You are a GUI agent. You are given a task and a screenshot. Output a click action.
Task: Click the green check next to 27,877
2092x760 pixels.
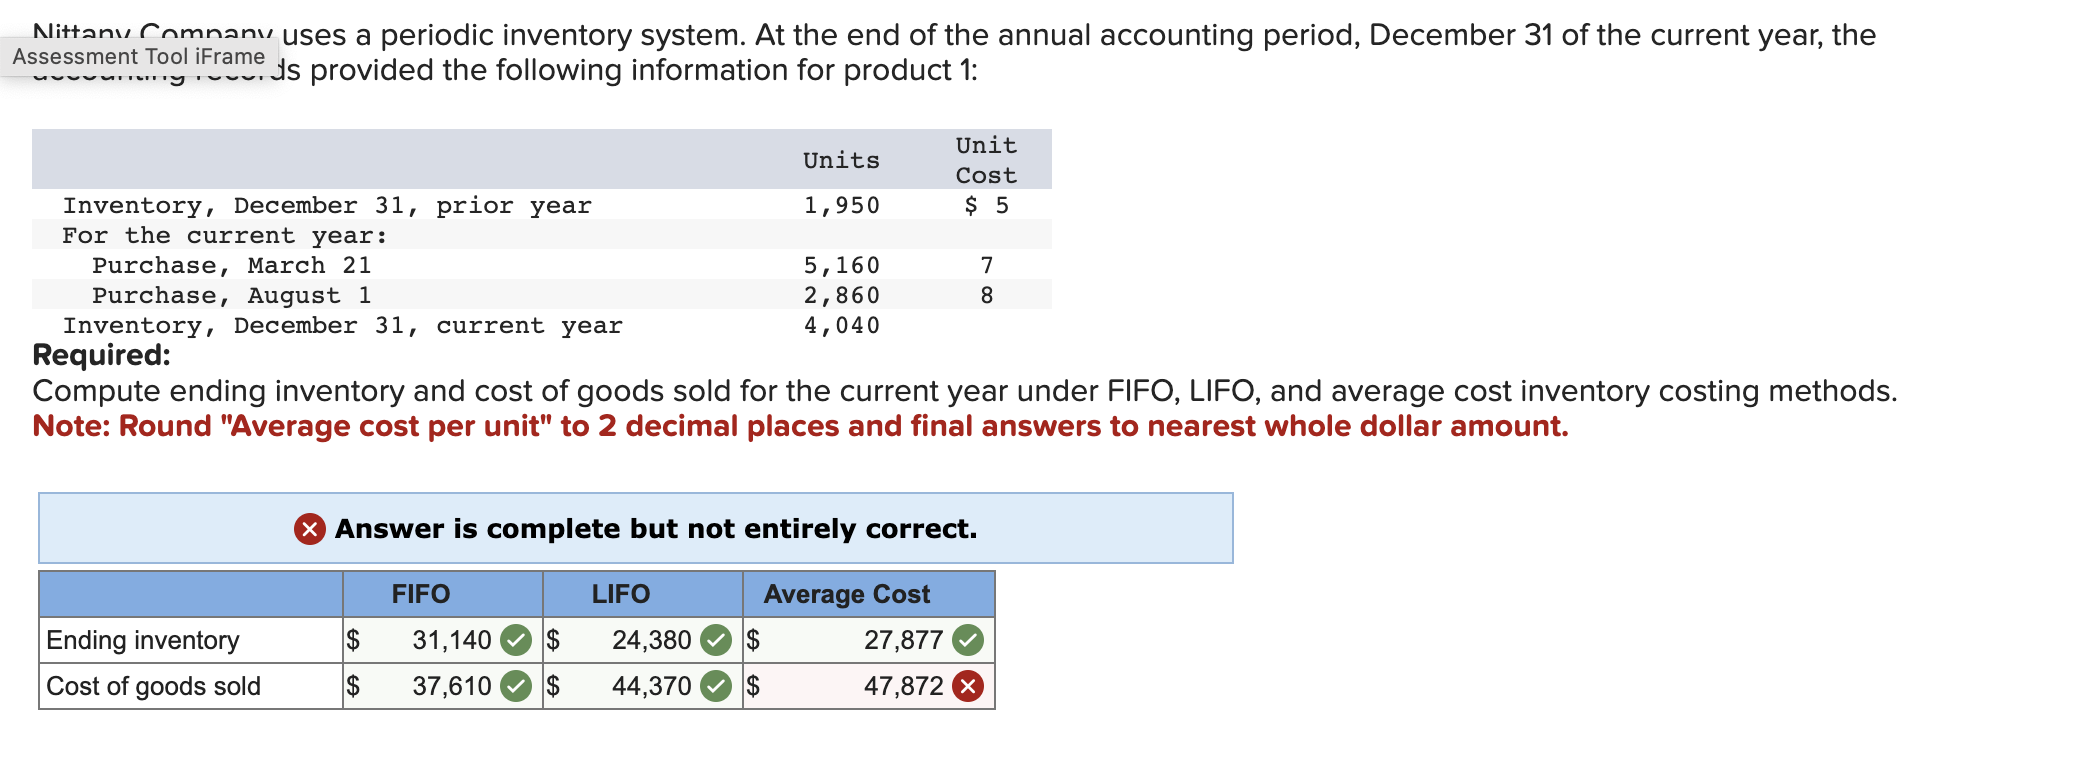968,640
